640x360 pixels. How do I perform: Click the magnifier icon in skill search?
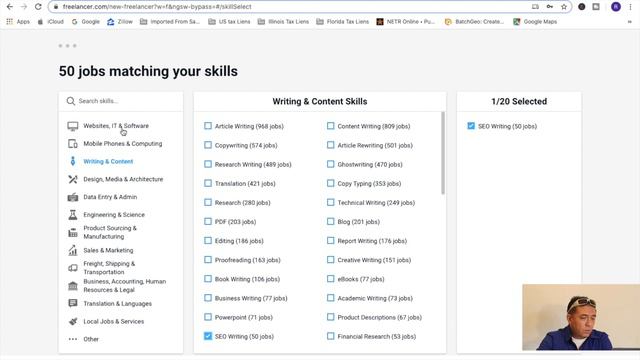click(71, 101)
